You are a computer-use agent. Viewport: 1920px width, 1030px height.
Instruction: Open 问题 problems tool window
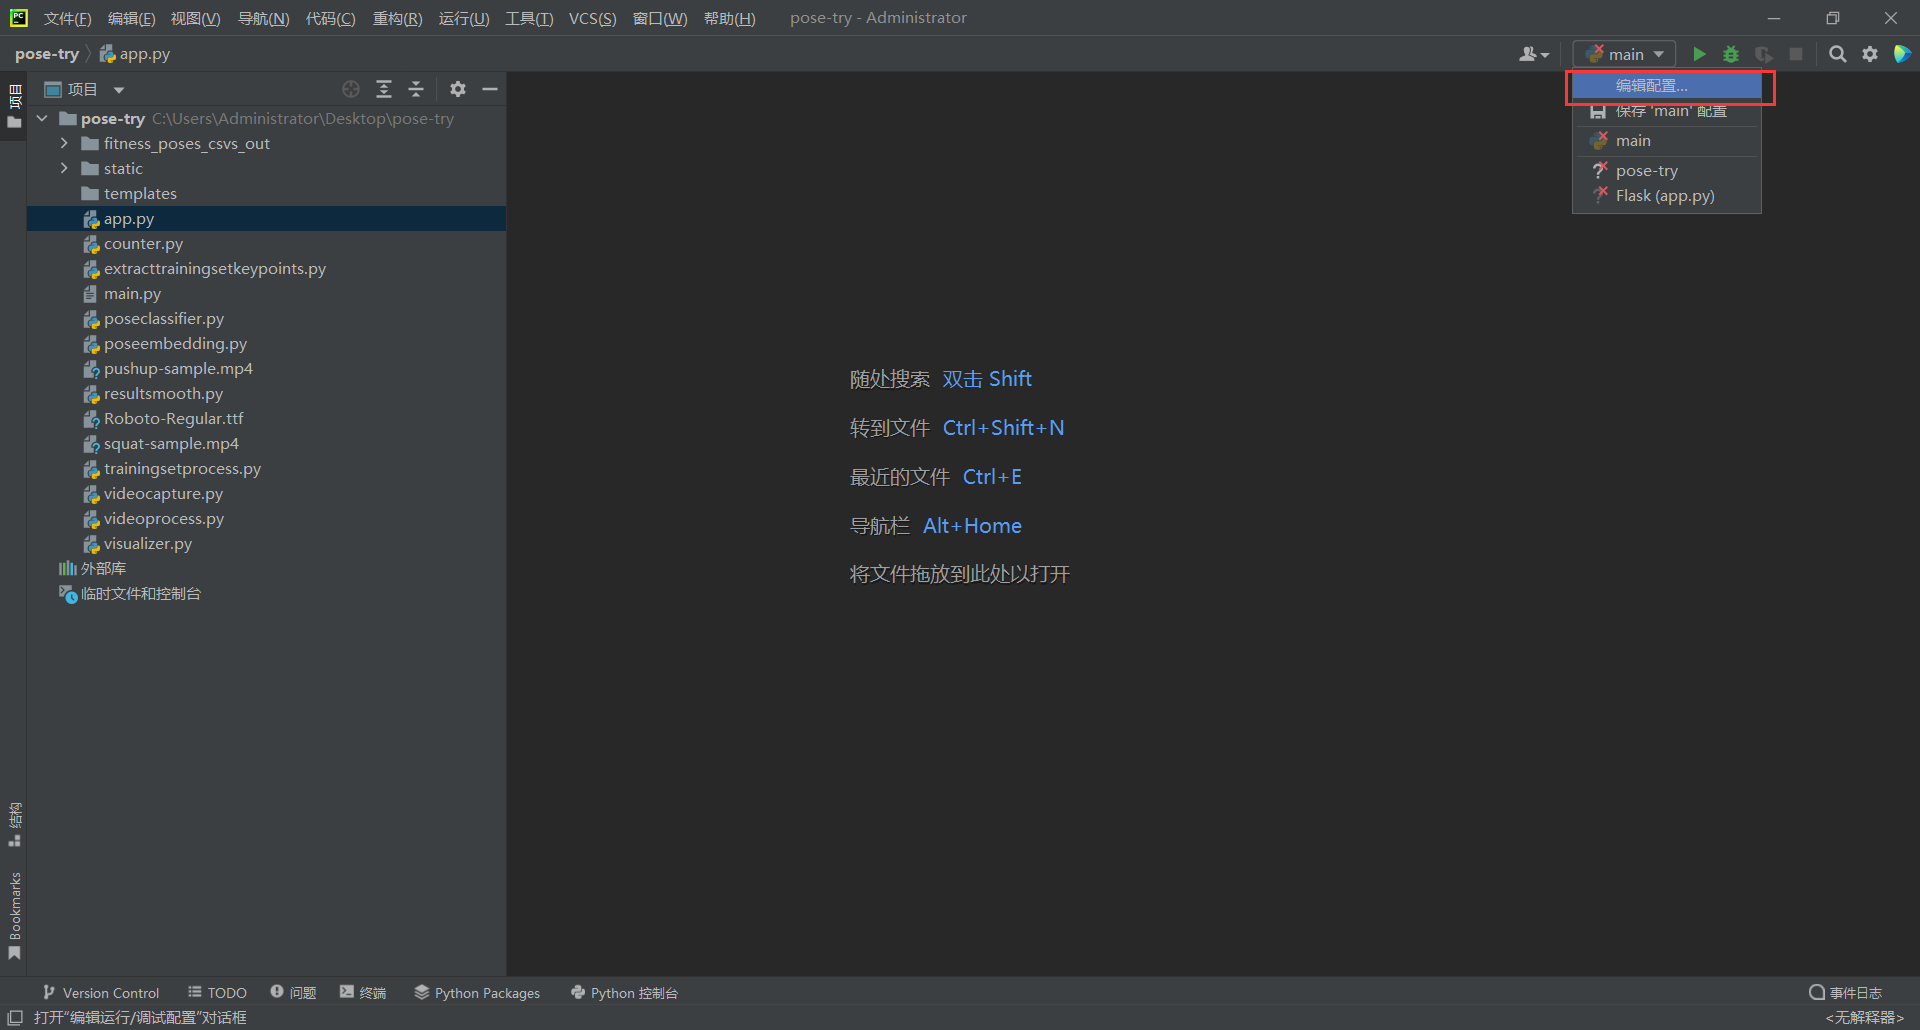click(x=293, y=993)
